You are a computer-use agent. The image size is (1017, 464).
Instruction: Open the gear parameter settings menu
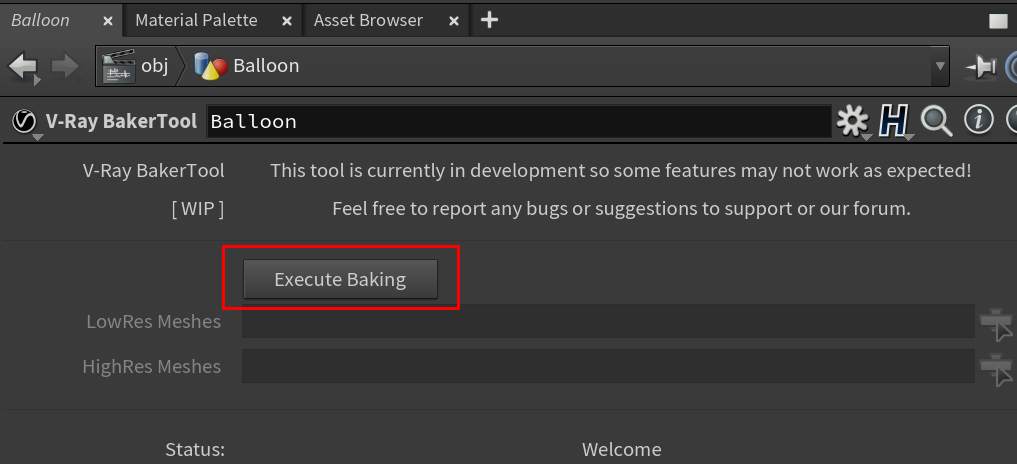(852, 121)
